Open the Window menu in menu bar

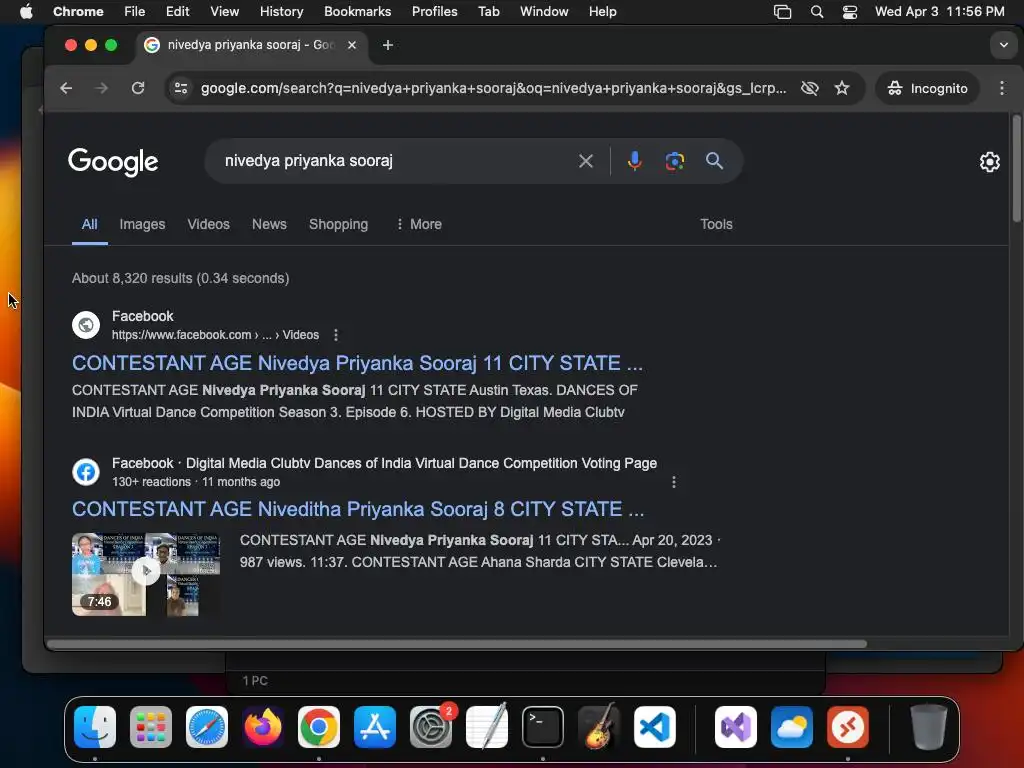[x=544, y=12]
